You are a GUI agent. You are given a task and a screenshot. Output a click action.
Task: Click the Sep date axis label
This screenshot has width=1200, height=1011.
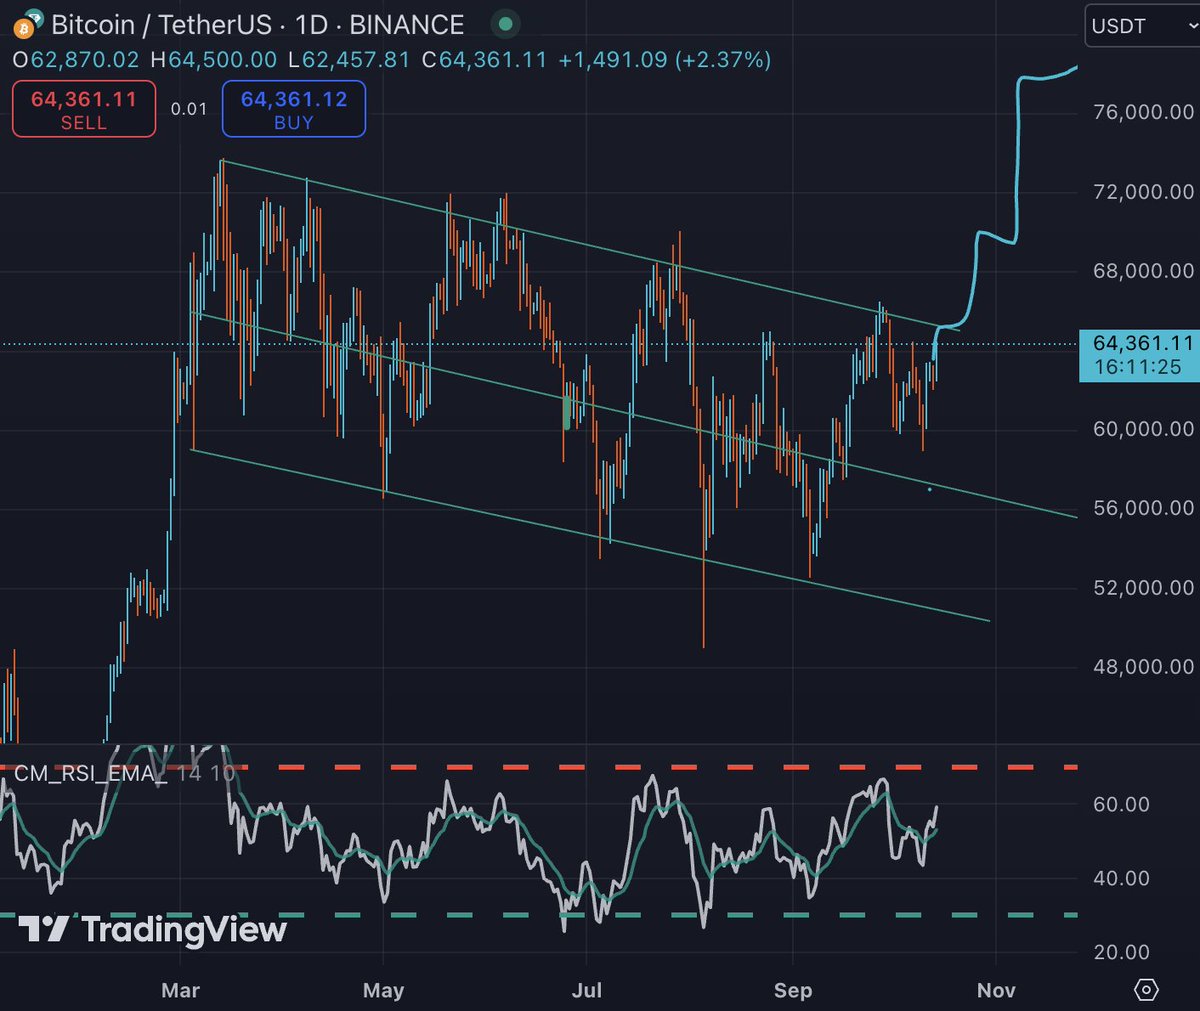pos(793,990)
